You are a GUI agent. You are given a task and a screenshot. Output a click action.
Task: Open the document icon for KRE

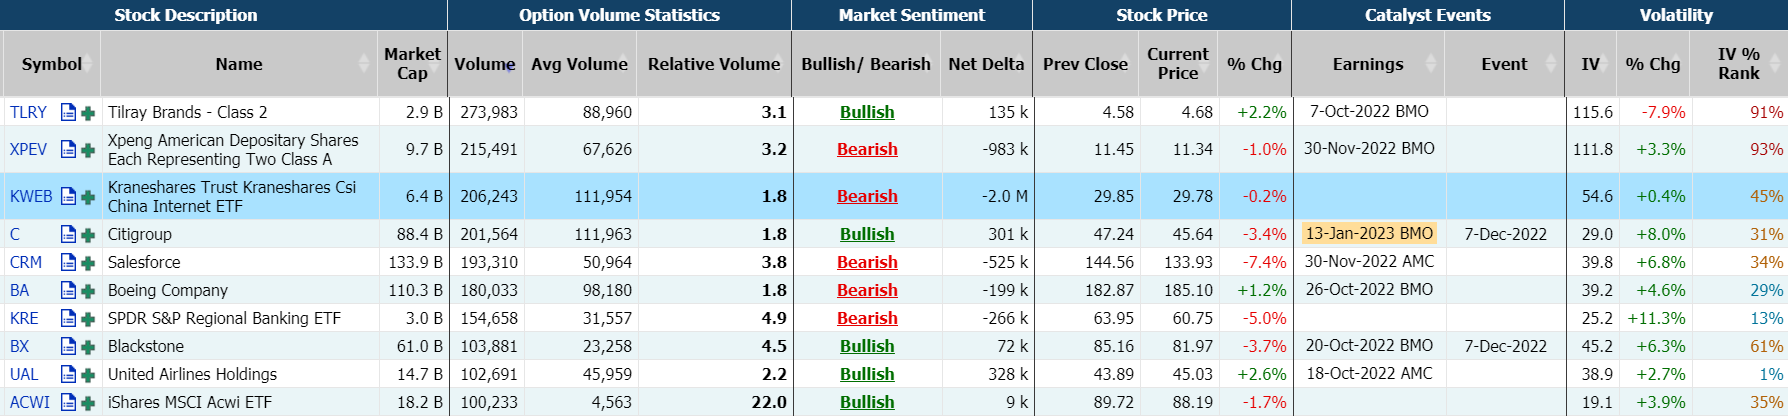point(68,319)
